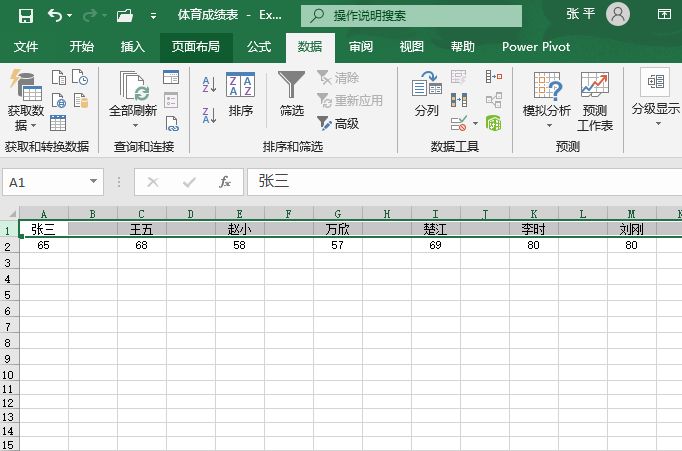Switch to the Insert (插入) tab
This screenshot has width=682, height=451.
(x=133, y=47)
